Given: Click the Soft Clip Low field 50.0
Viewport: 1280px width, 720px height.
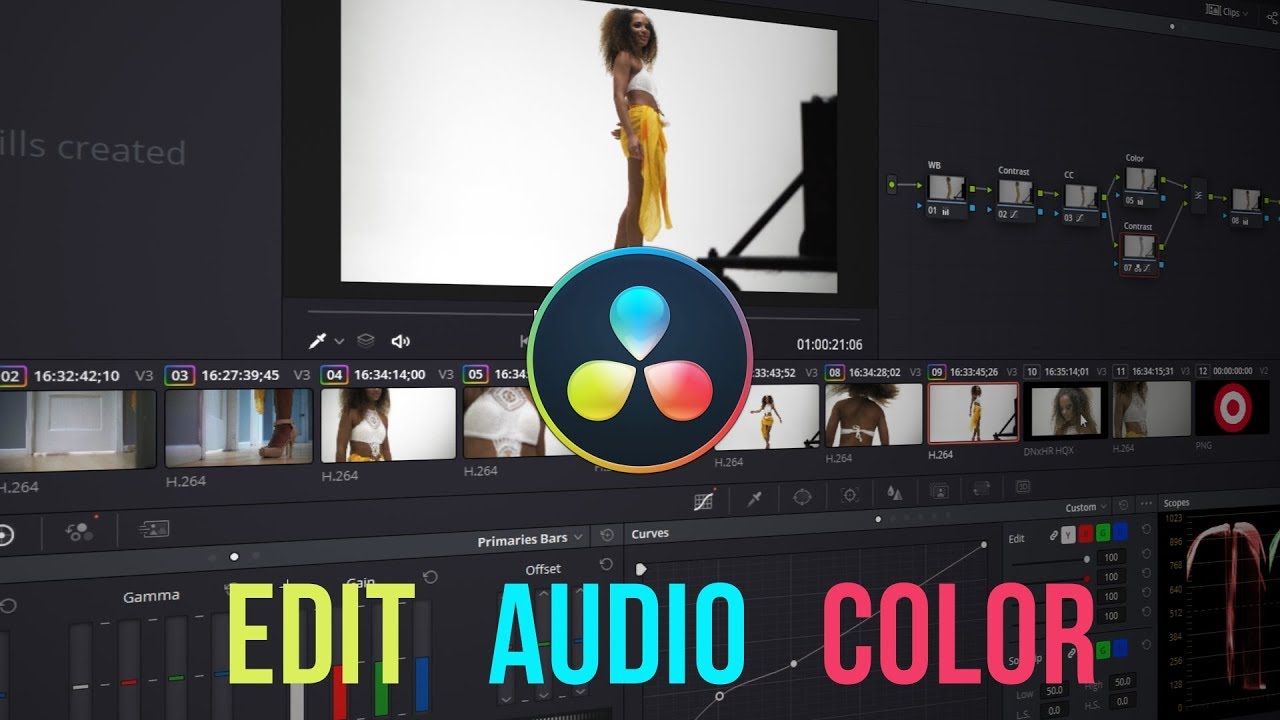Looking at the screenshot, I should point(1052,691).
